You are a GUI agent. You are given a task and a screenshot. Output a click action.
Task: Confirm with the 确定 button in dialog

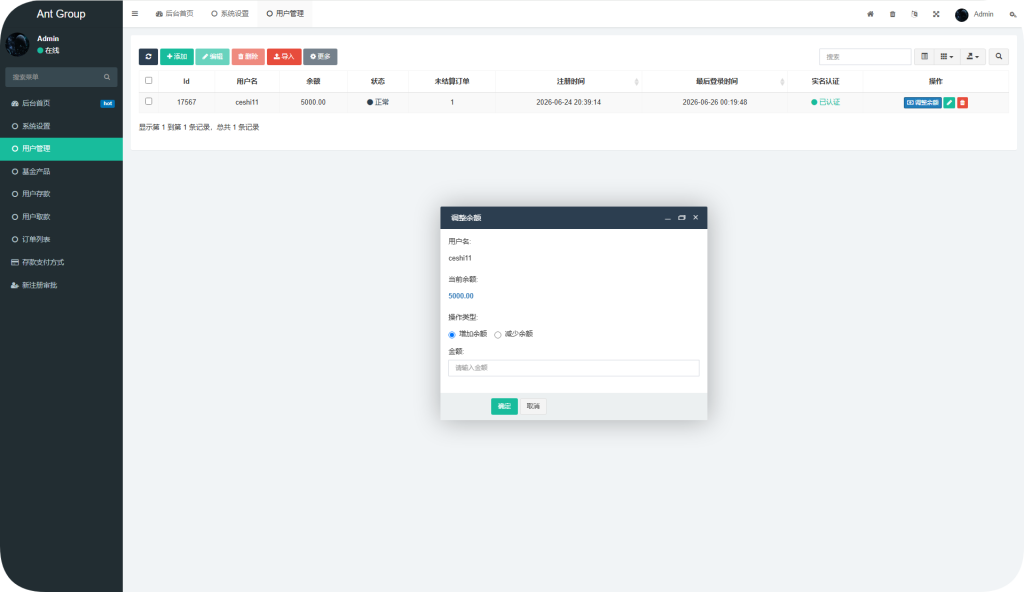[x=504, y=406]
